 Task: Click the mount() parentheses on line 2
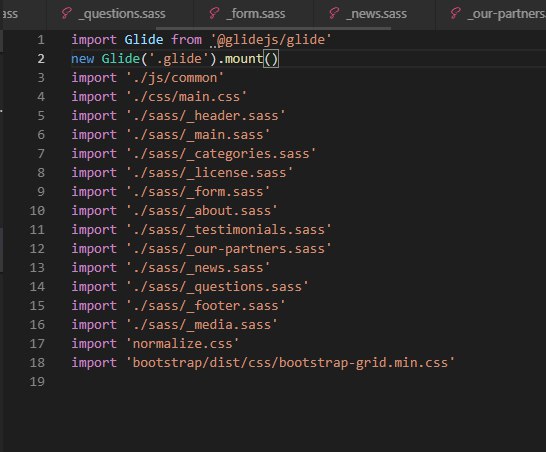pos(271,59)
